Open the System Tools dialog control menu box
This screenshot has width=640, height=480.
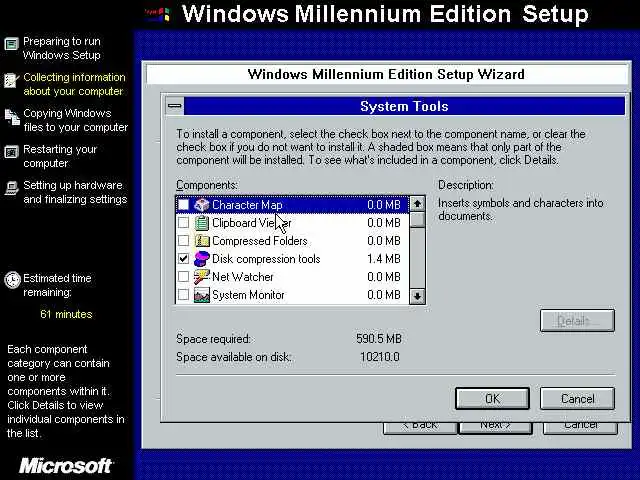coord(175,106)
